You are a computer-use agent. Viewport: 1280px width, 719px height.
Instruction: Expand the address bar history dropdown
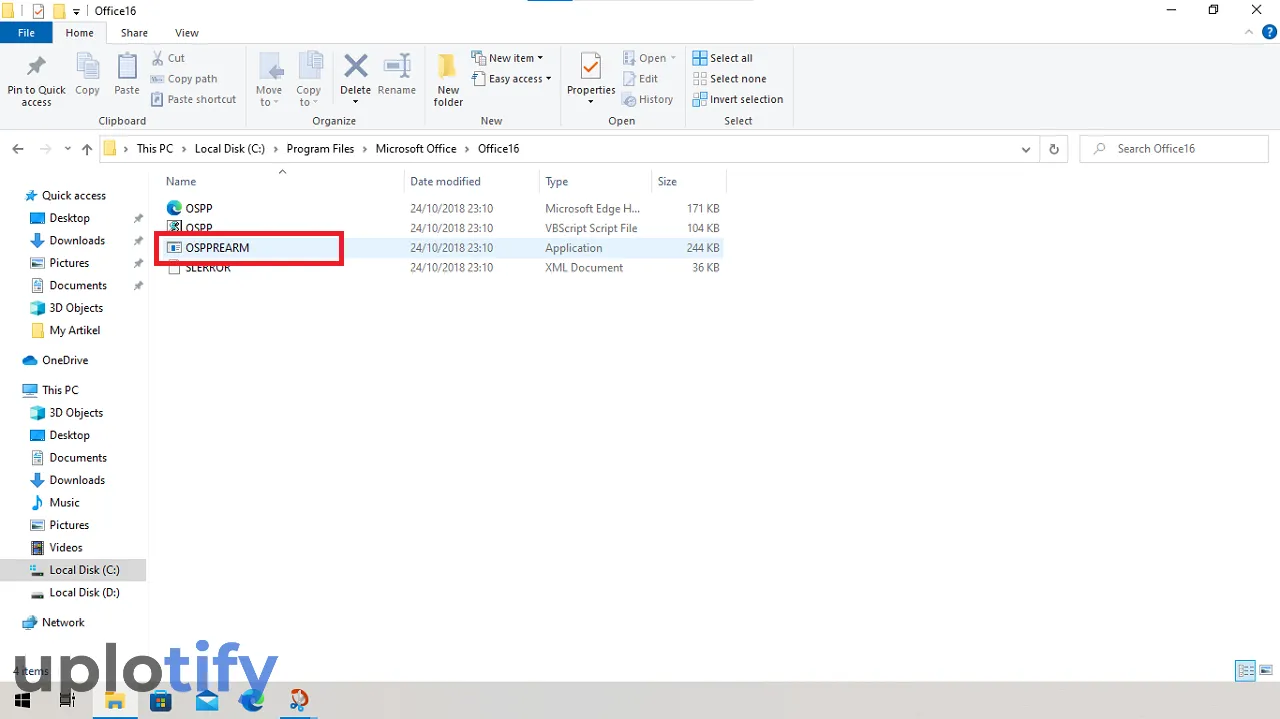1026,149
